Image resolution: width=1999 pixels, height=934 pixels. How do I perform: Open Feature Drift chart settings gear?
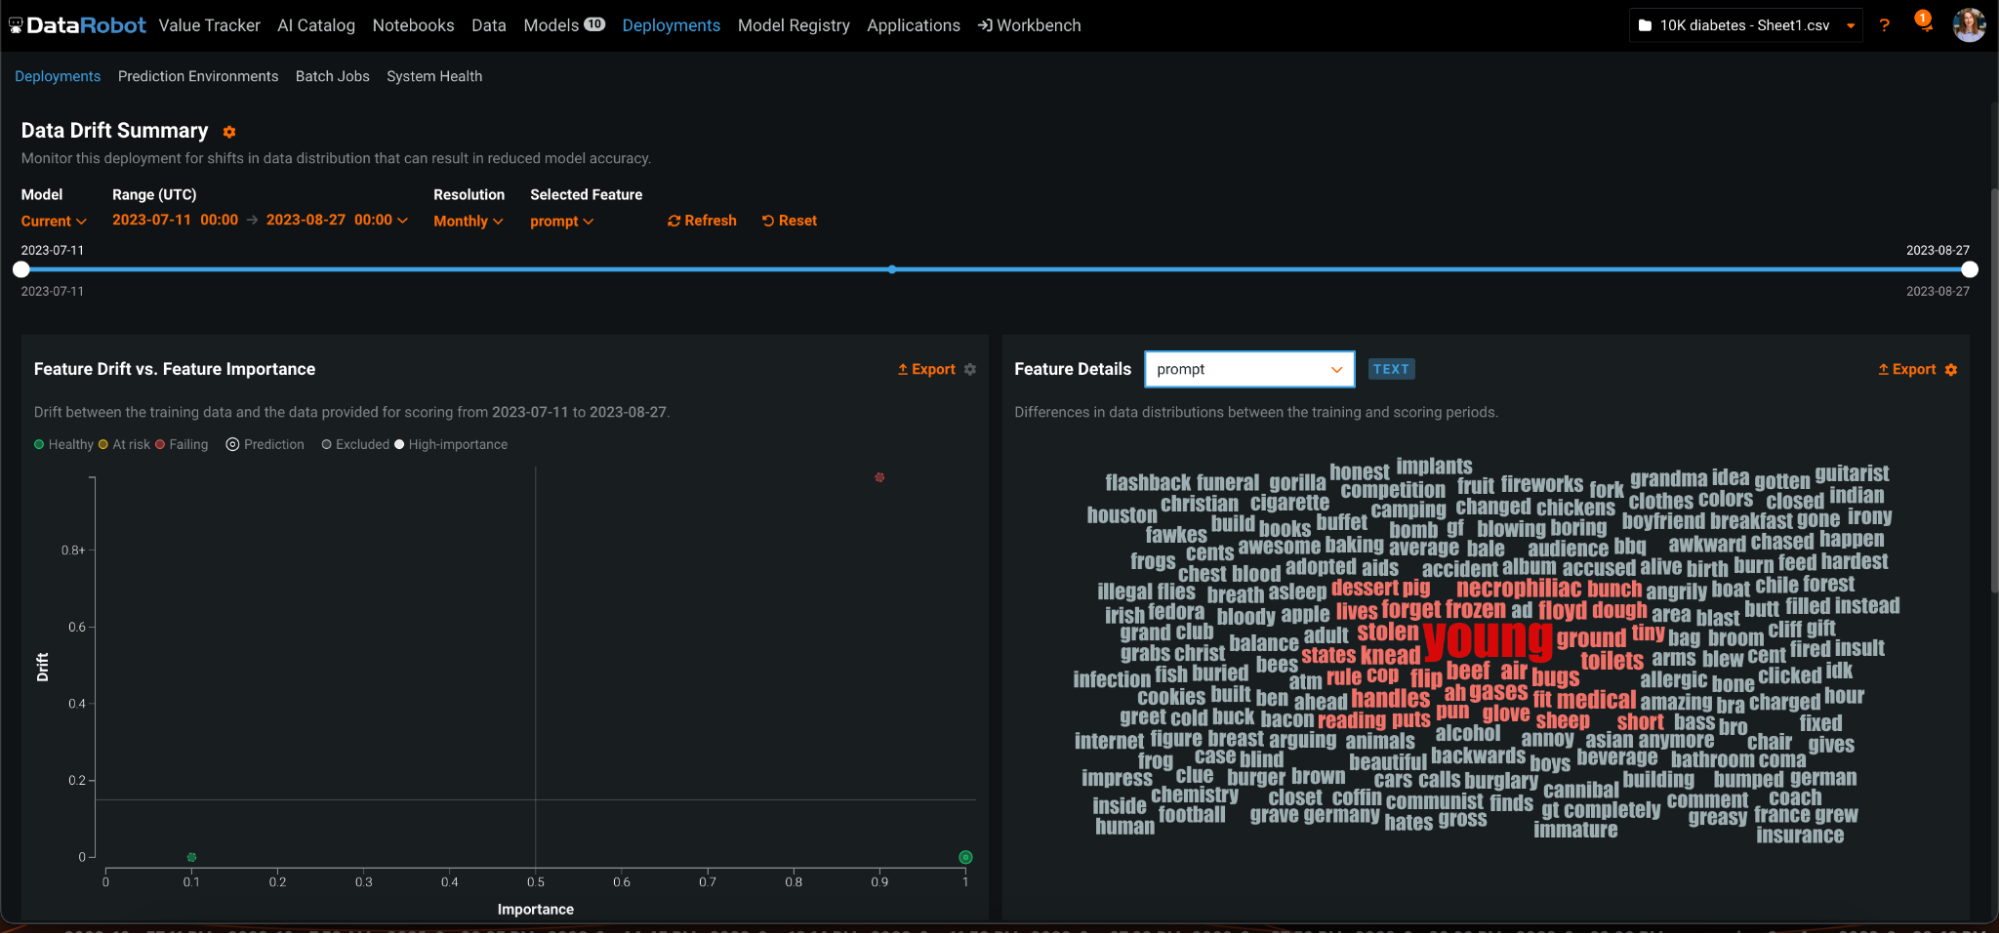click(x=970, y=370)
